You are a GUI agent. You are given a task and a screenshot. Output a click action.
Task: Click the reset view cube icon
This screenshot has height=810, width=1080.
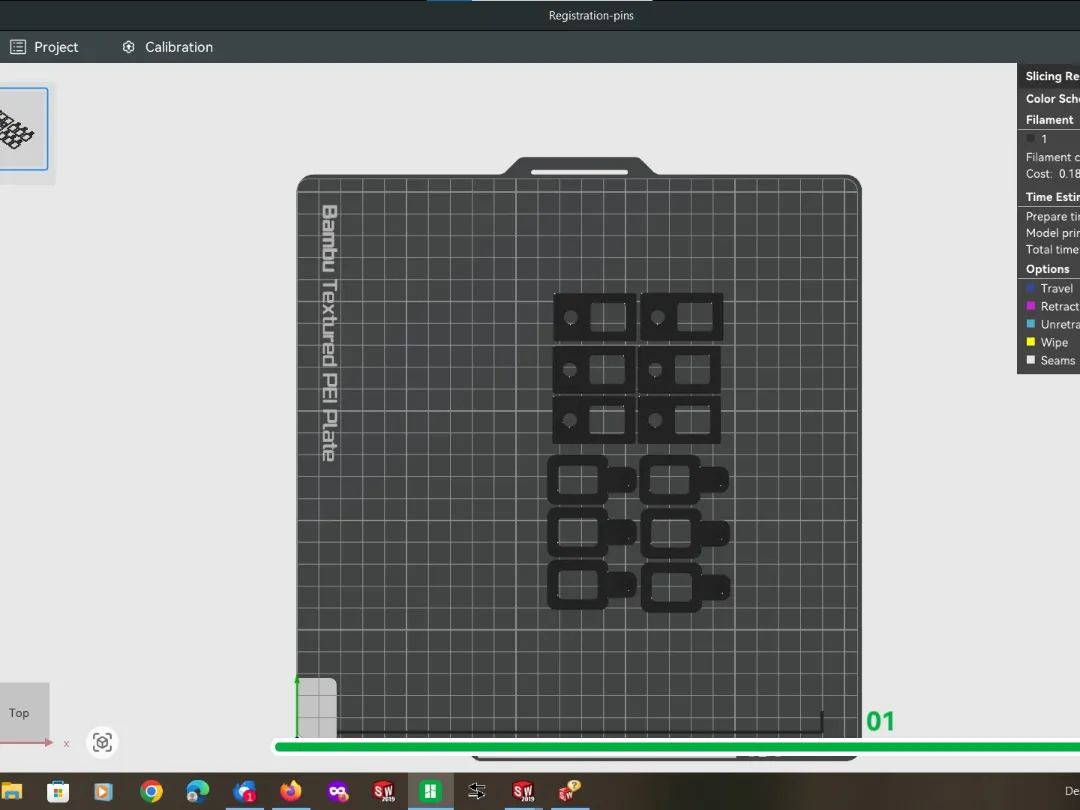click(102, 742)
